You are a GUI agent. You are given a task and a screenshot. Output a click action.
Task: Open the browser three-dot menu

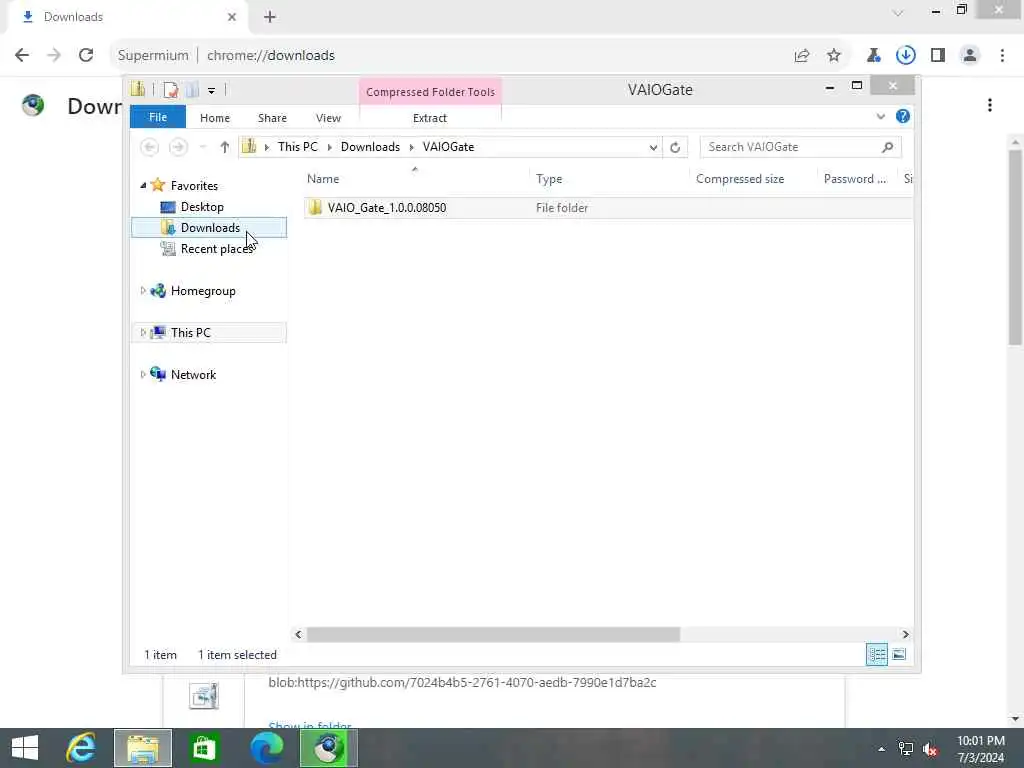pyautogui.click(x=1002, y=56)
